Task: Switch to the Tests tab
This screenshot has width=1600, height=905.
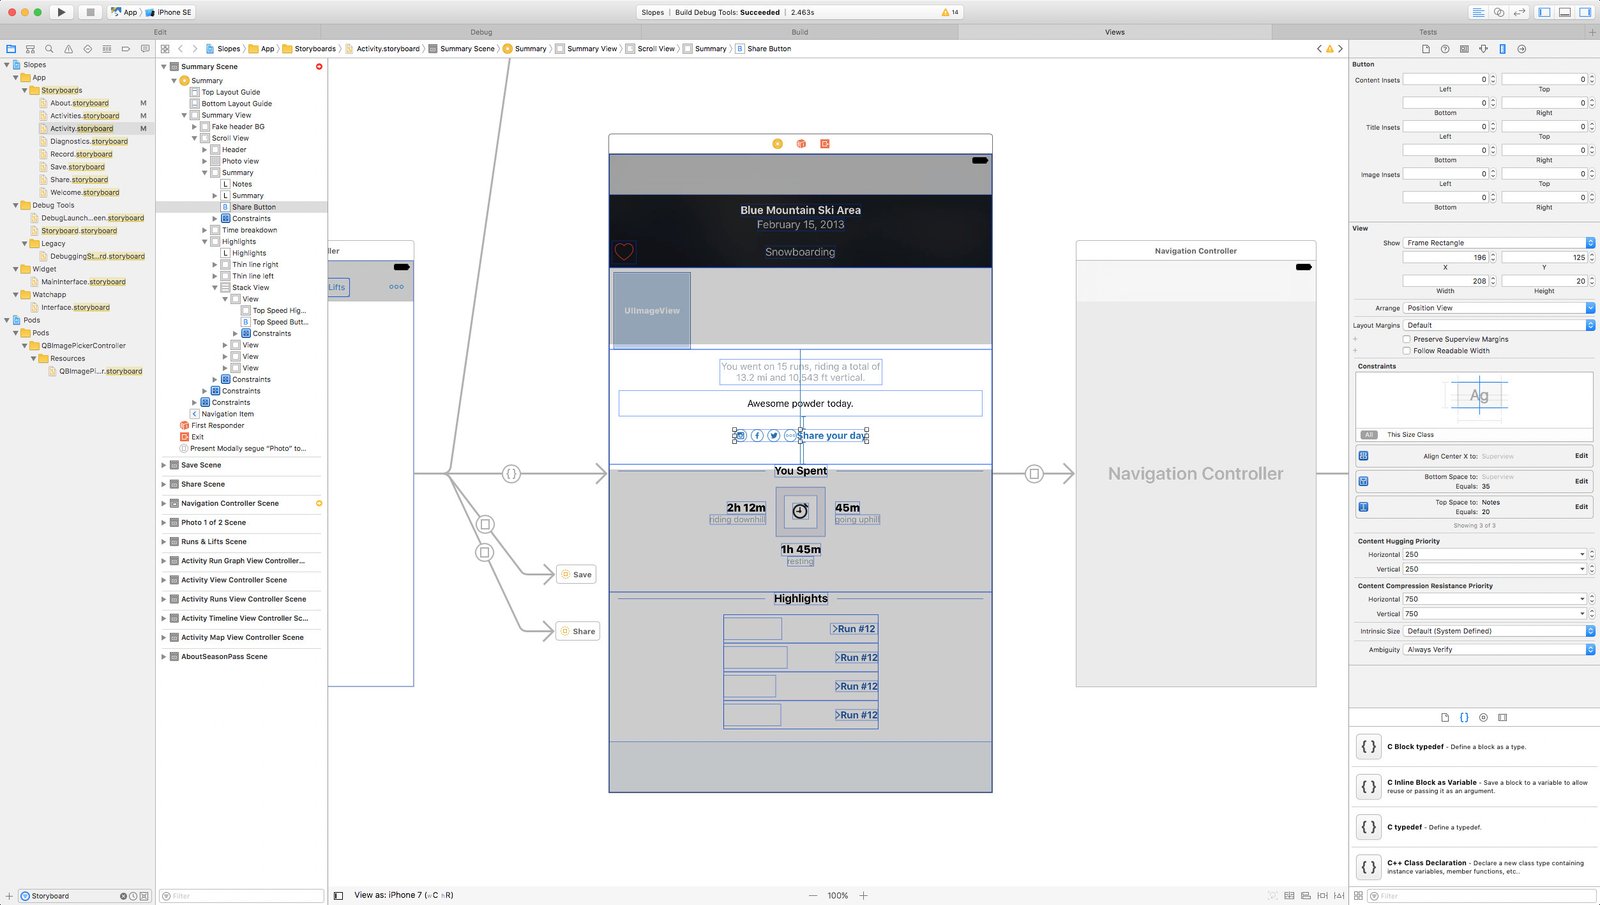Action: (x=1428, y=32)
